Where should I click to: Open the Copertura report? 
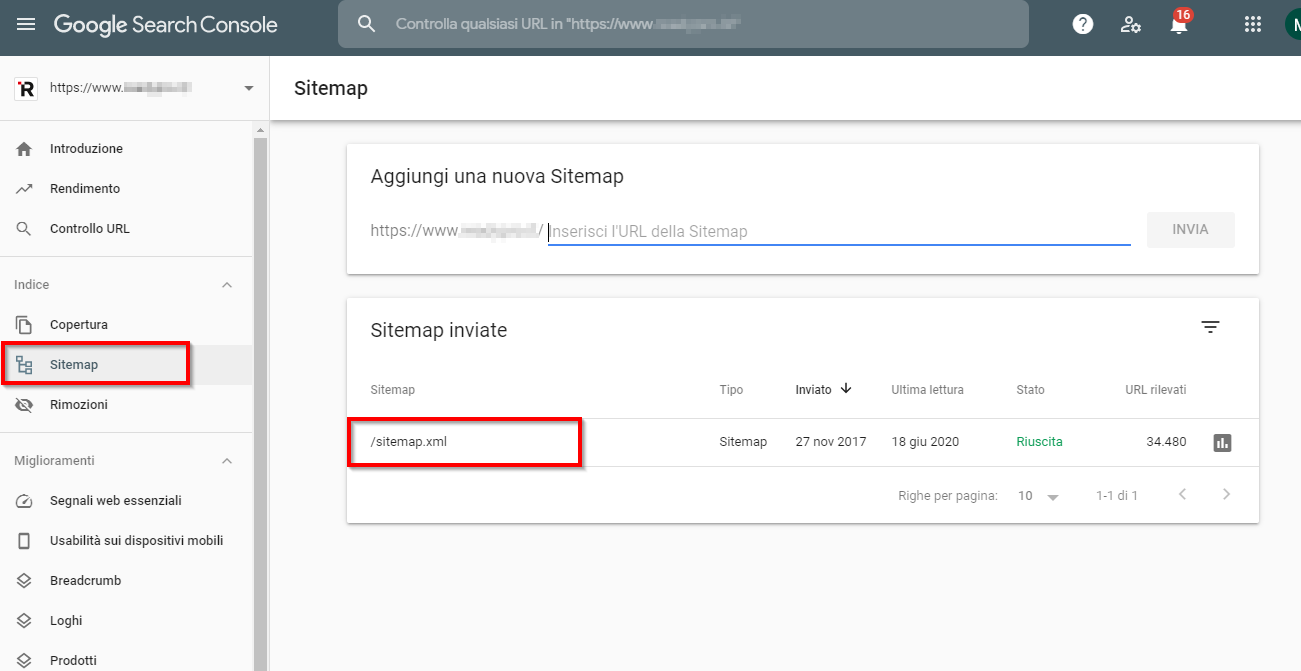point(79,325)
